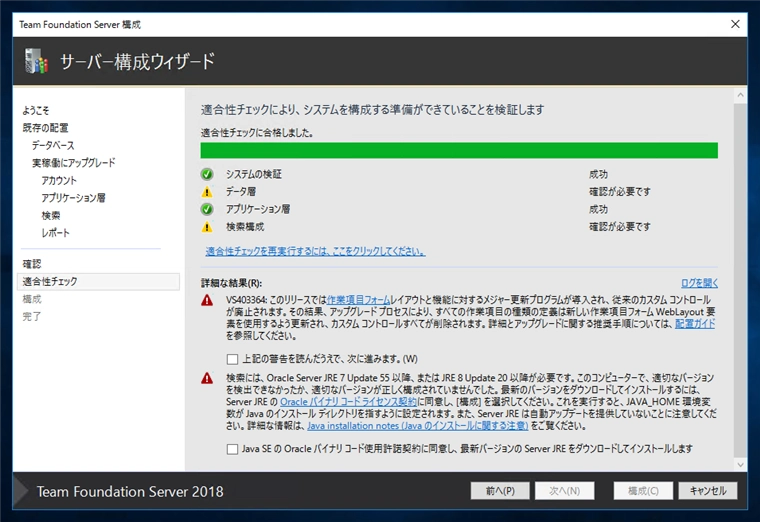Click 確認が必要です status for 検索構成
The image size is (760, 522).
coord(620,226)
